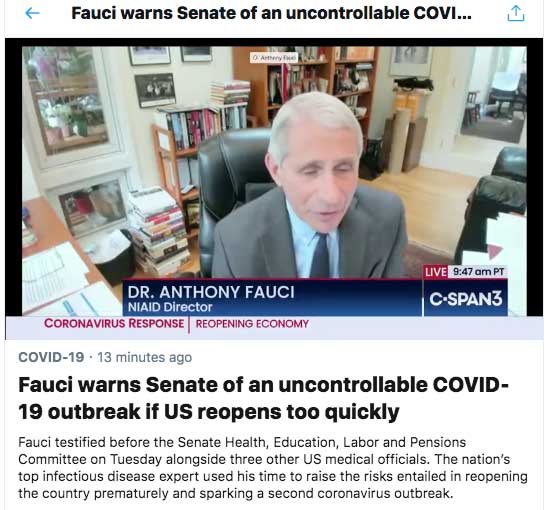This screenshot has height=510, width=548.
Task: Click the 'REOPENING ECONOMY' ticker label
Action: tap(252, 324)
